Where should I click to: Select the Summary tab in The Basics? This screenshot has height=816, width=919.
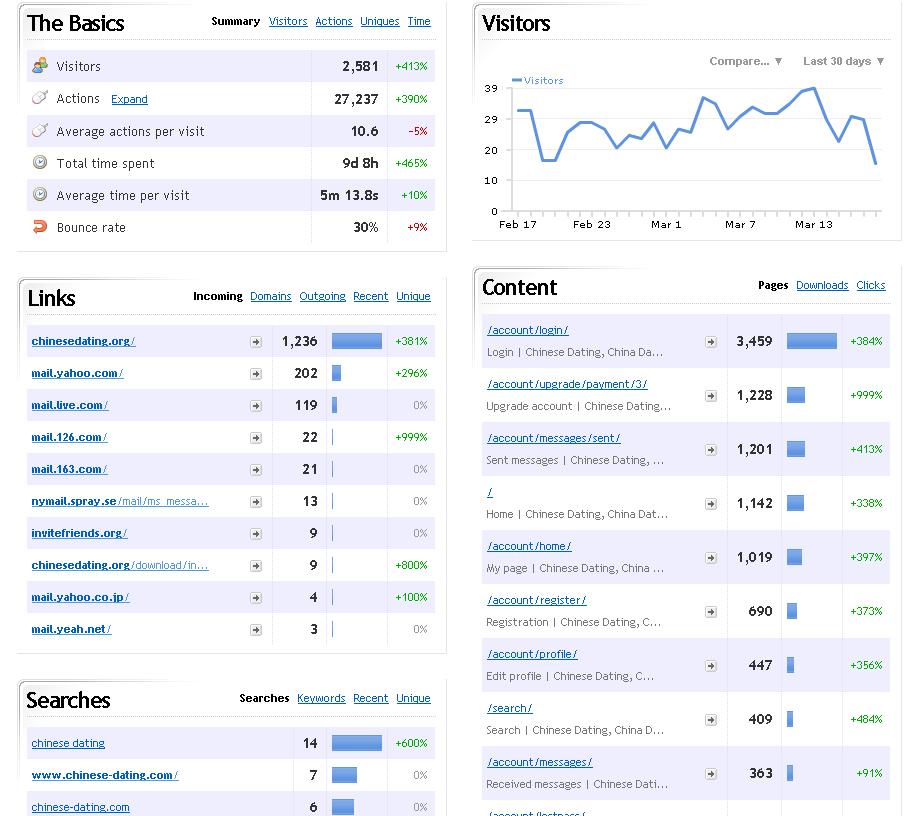coord(236,21)
